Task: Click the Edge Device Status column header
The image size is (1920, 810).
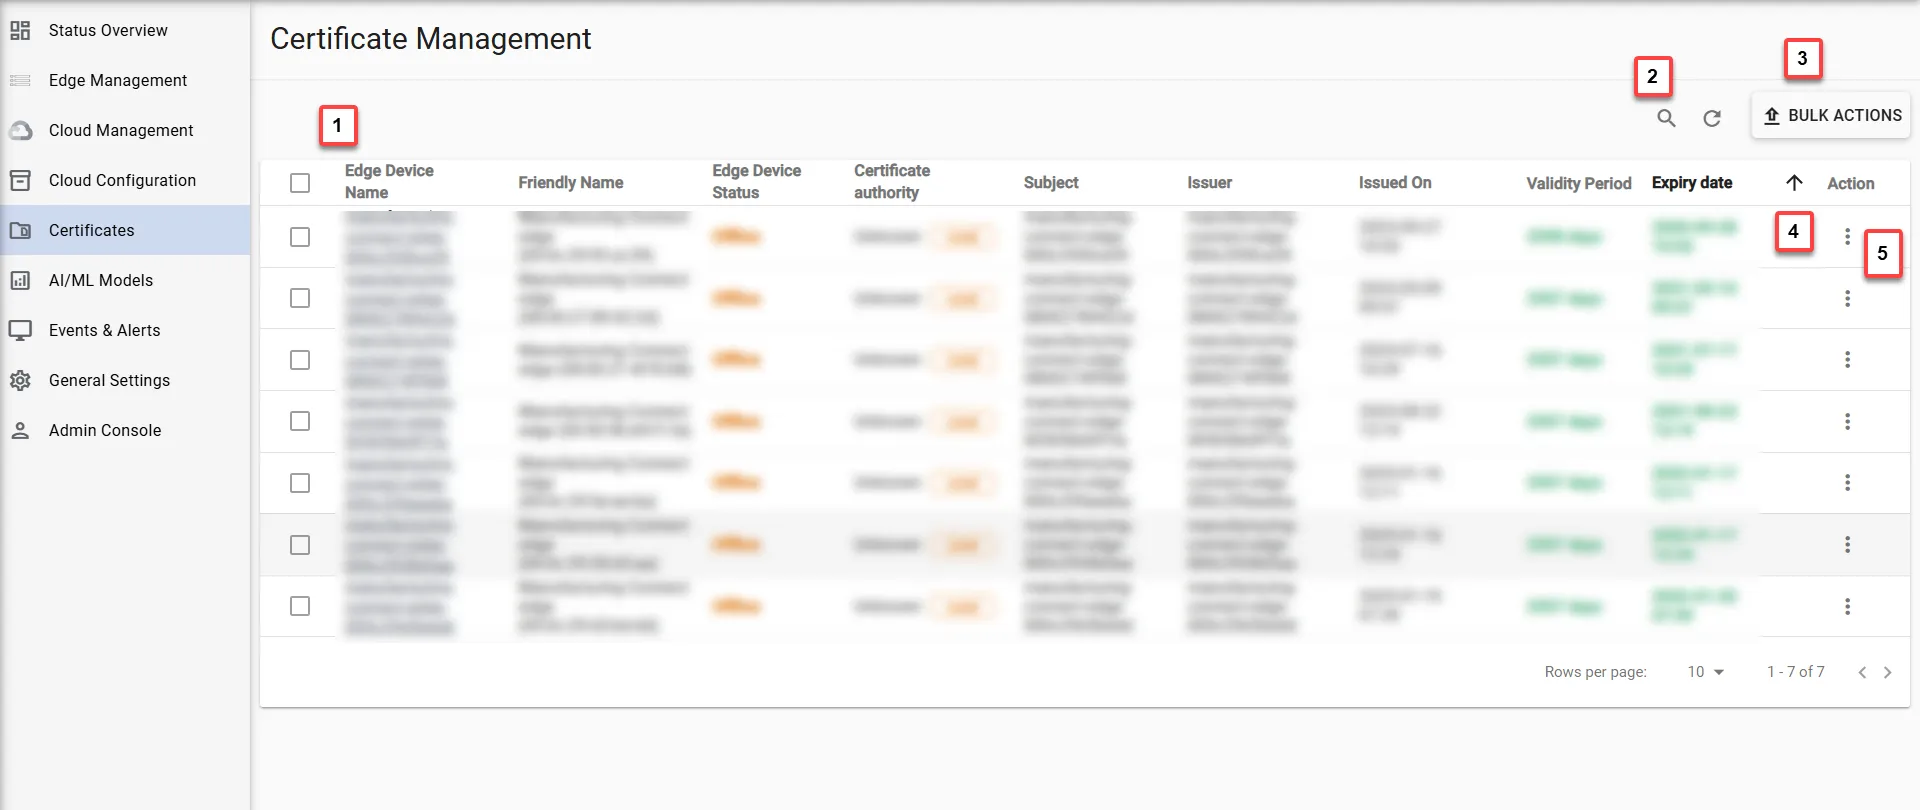Action: click(x=757, y=182)
